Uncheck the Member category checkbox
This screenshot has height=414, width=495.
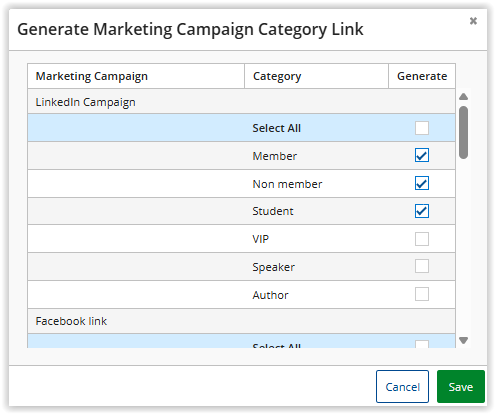(x=422, y=155)
